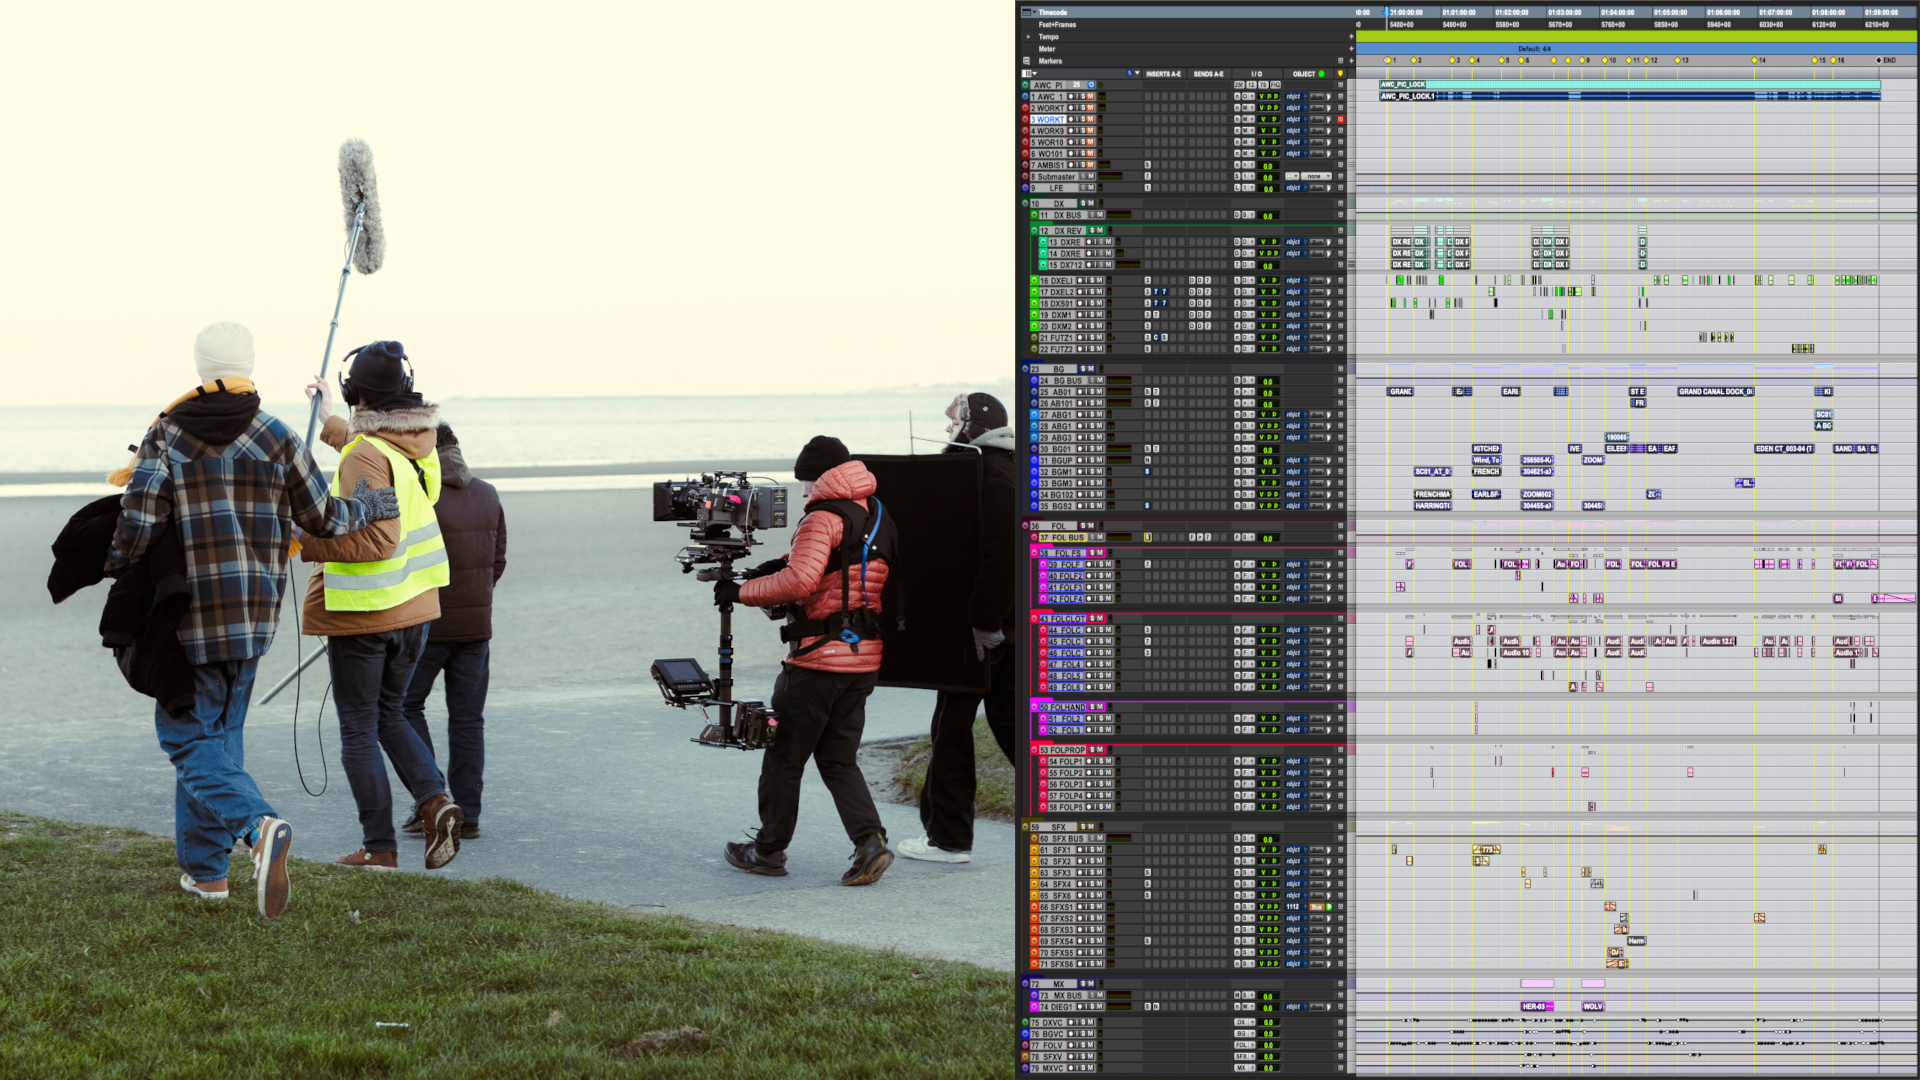1920x1080 pixels.
Task: Click the track color icon of 74 DIEG1
Action: pyautogui.click(x=1034, y=1007)
